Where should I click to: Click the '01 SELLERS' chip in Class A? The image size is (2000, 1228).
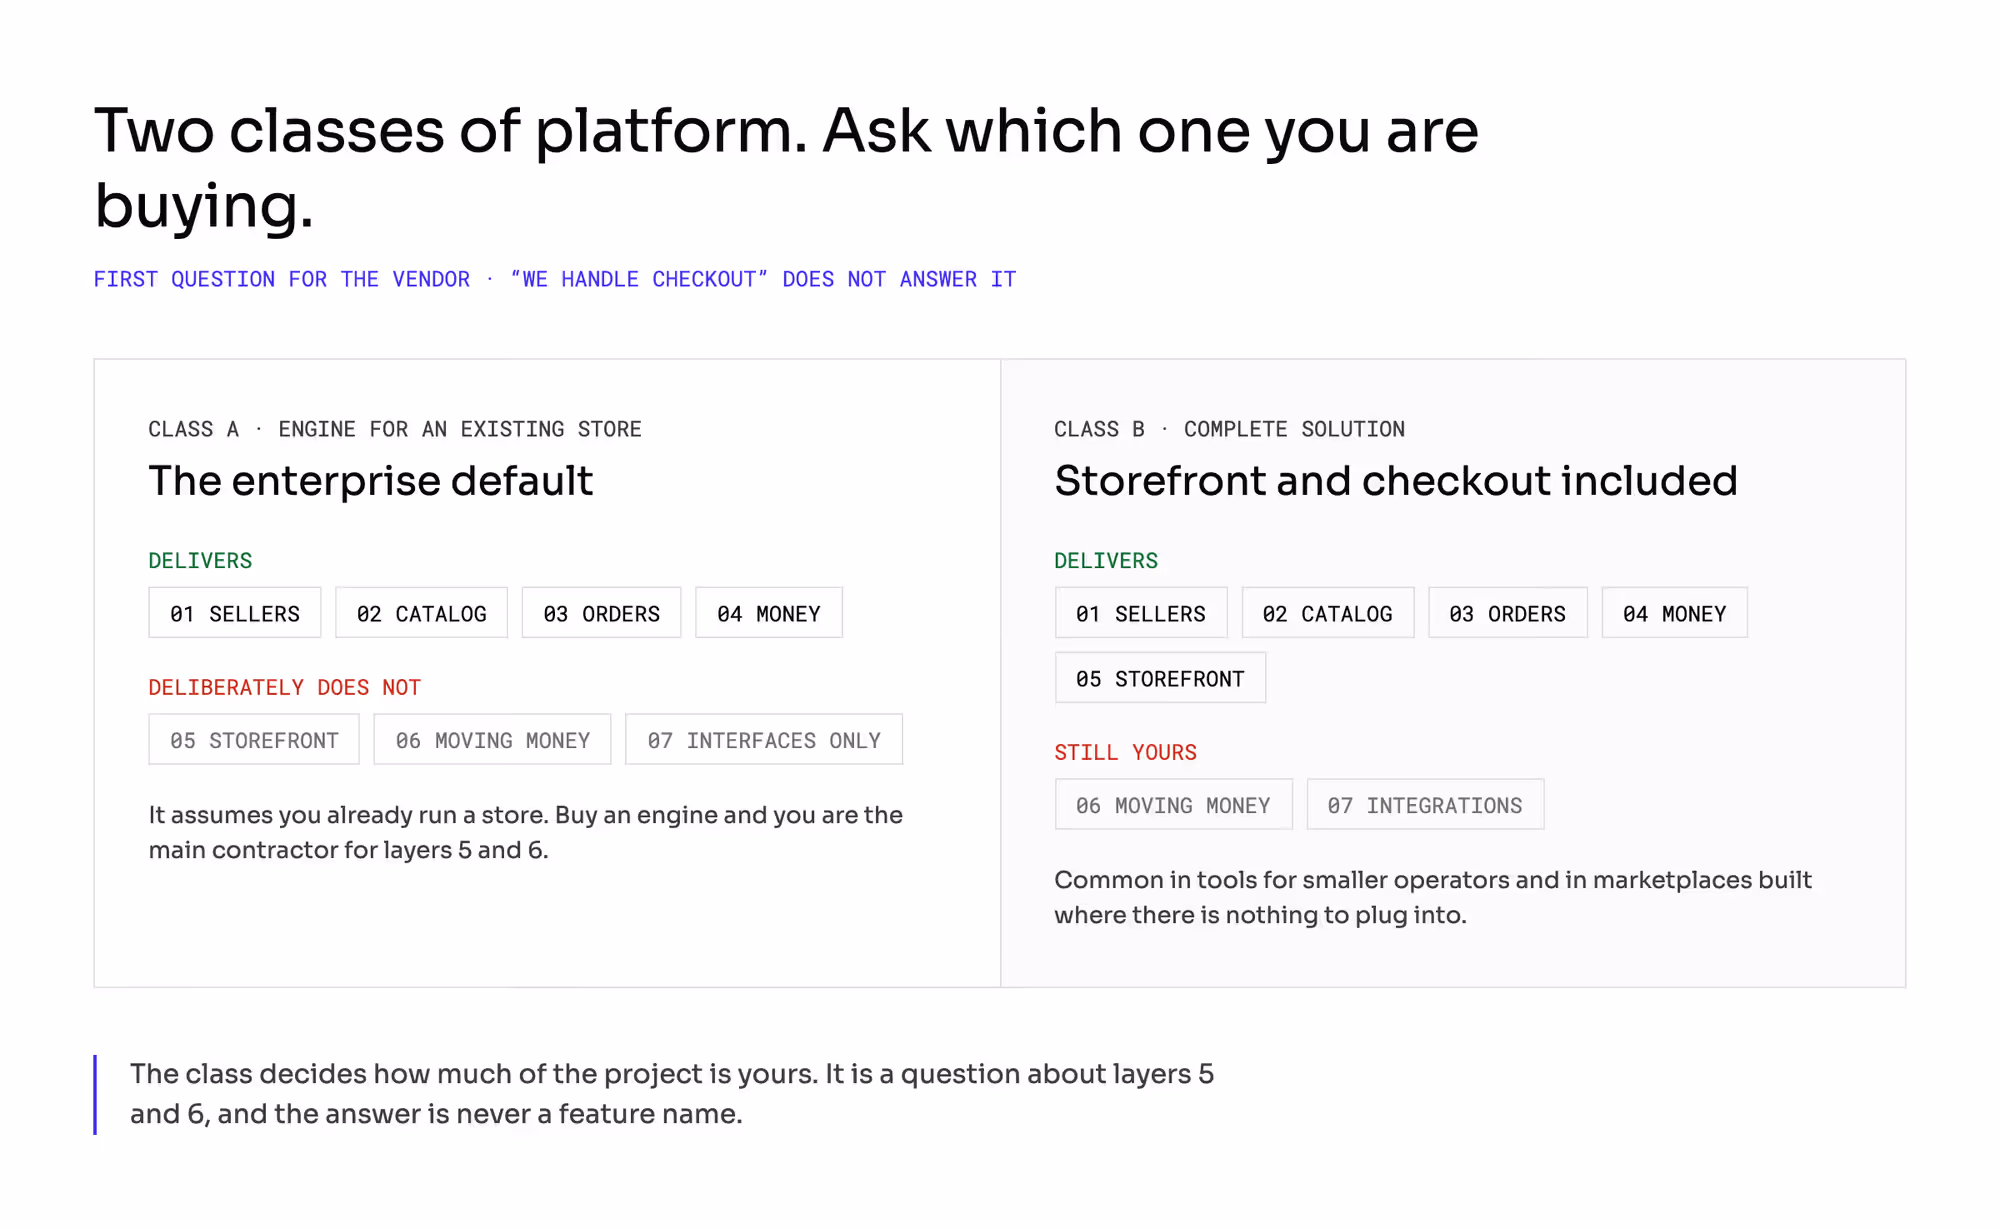235,613
